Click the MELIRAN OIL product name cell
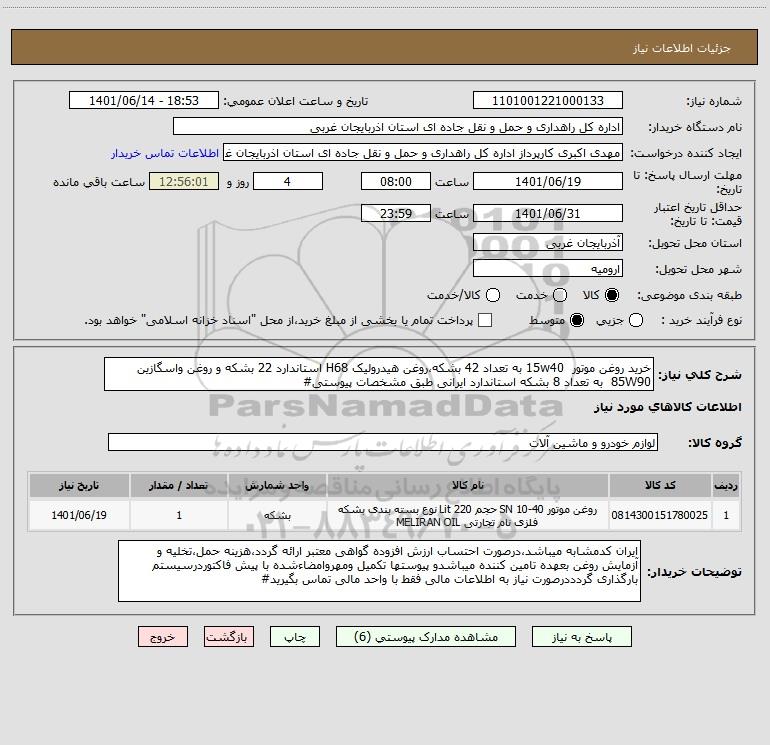This screenshot has height=745, width=770. point(468,516)
